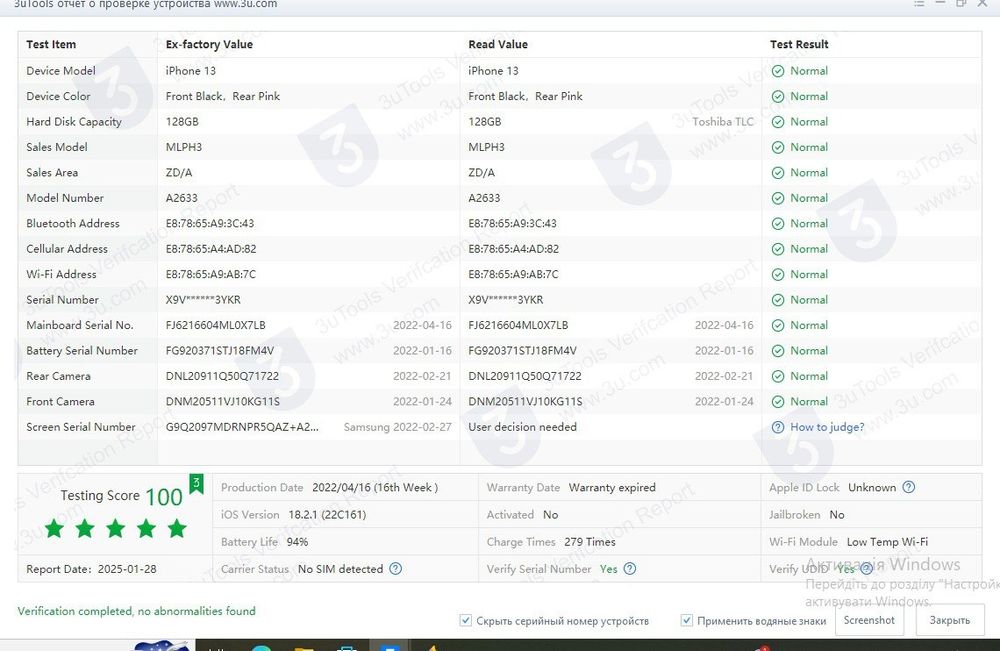Open the help icon next to Verify Serial Number
The image size is (1000, 651).
click(629, 568)
